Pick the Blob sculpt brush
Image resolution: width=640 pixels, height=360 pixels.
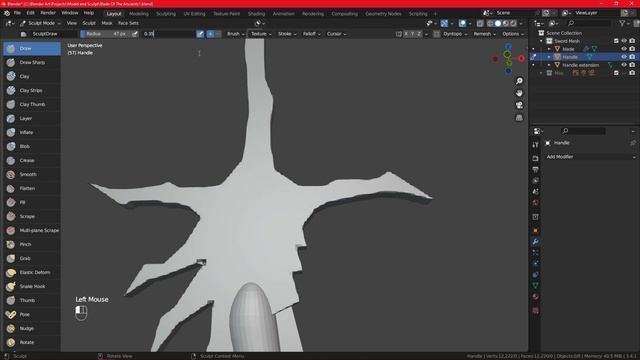coord(32,146)
